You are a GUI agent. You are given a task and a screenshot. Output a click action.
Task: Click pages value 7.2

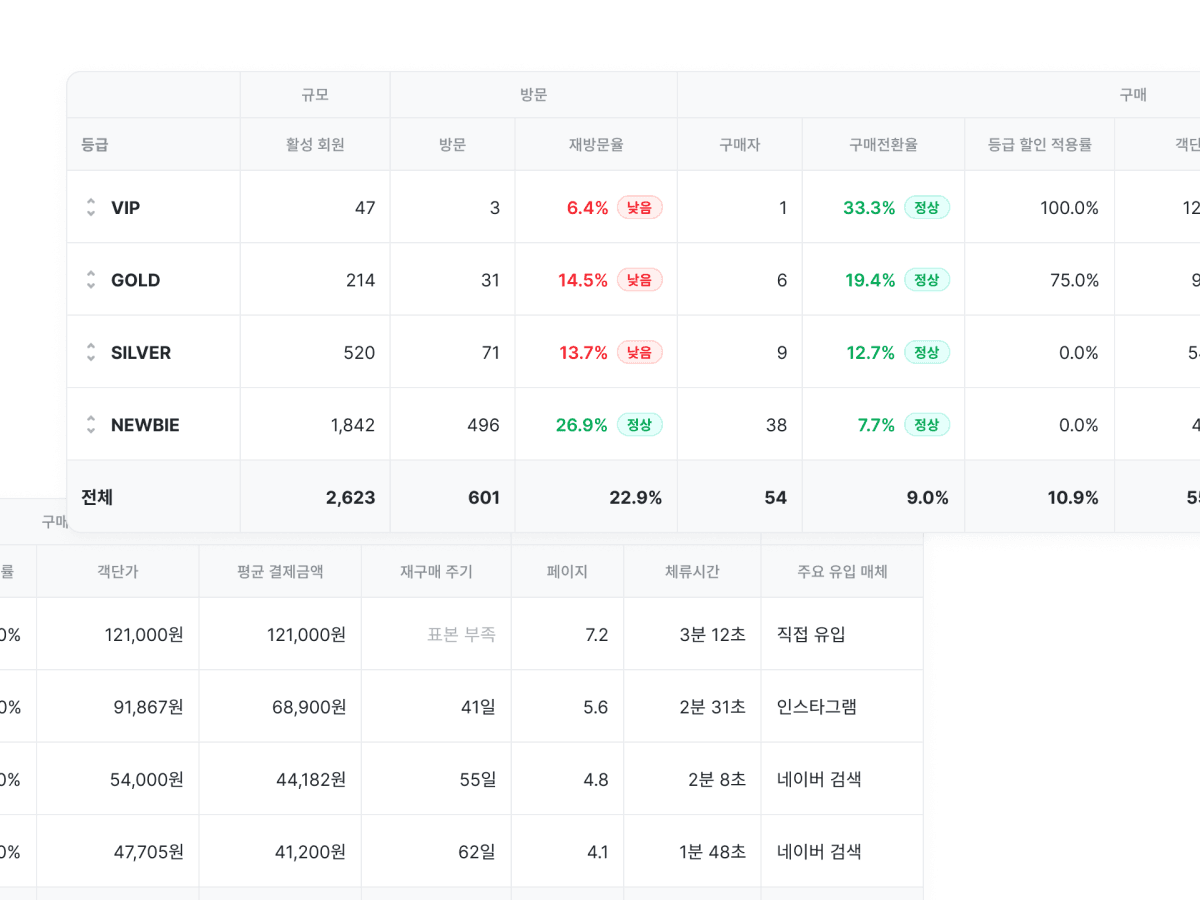[x=597, y=635]
